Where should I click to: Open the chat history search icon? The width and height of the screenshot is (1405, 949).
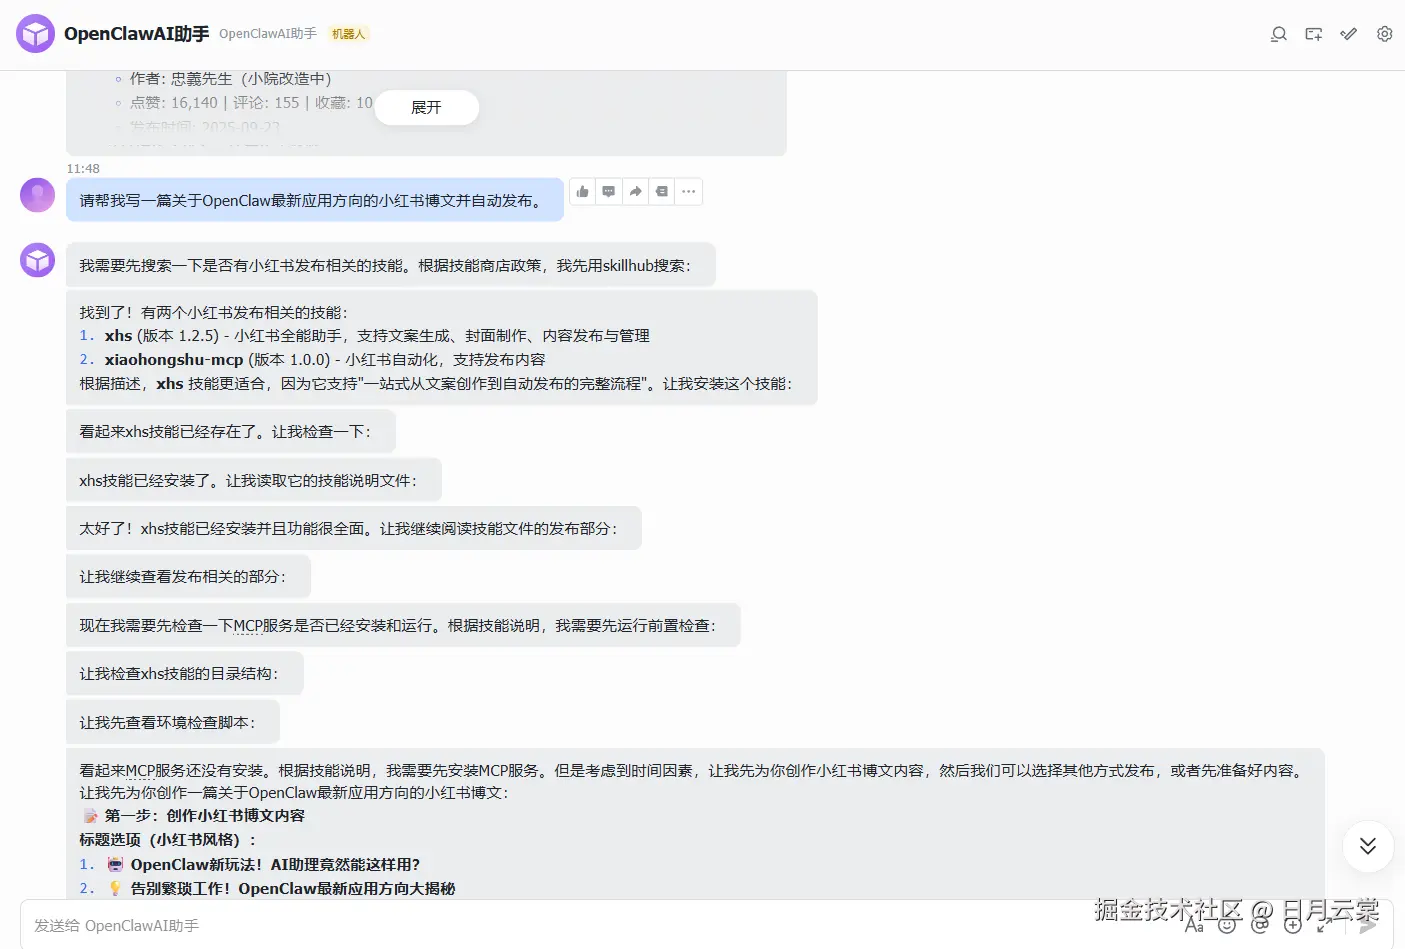[1278, 34]
